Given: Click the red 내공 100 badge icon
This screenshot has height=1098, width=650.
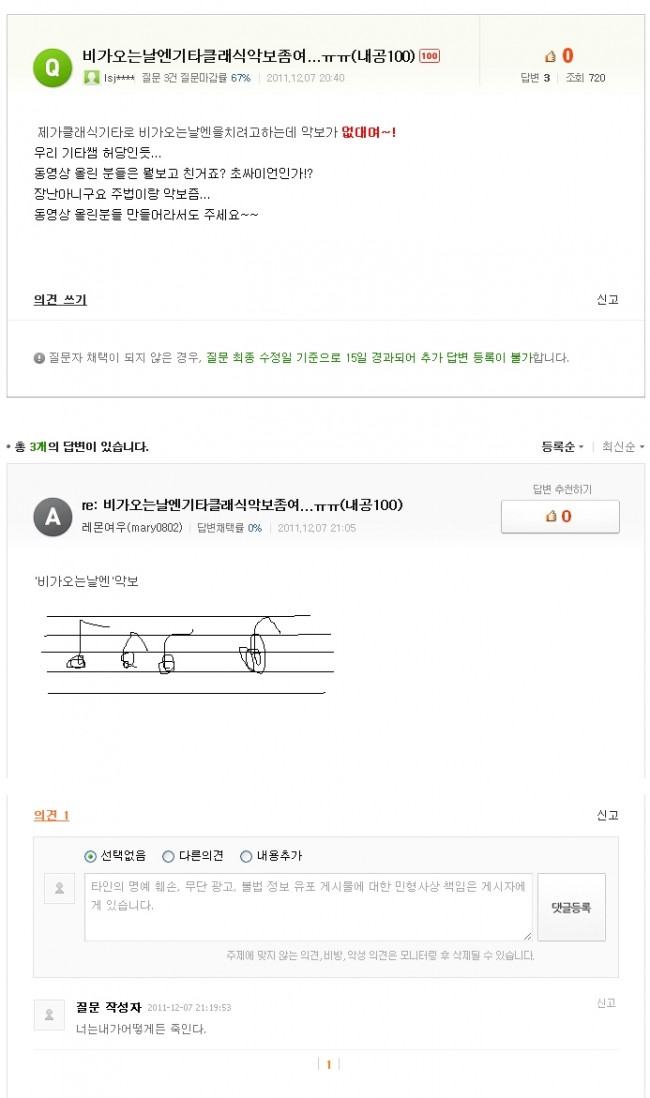Looking at the screenshot, I should (431, 57).
